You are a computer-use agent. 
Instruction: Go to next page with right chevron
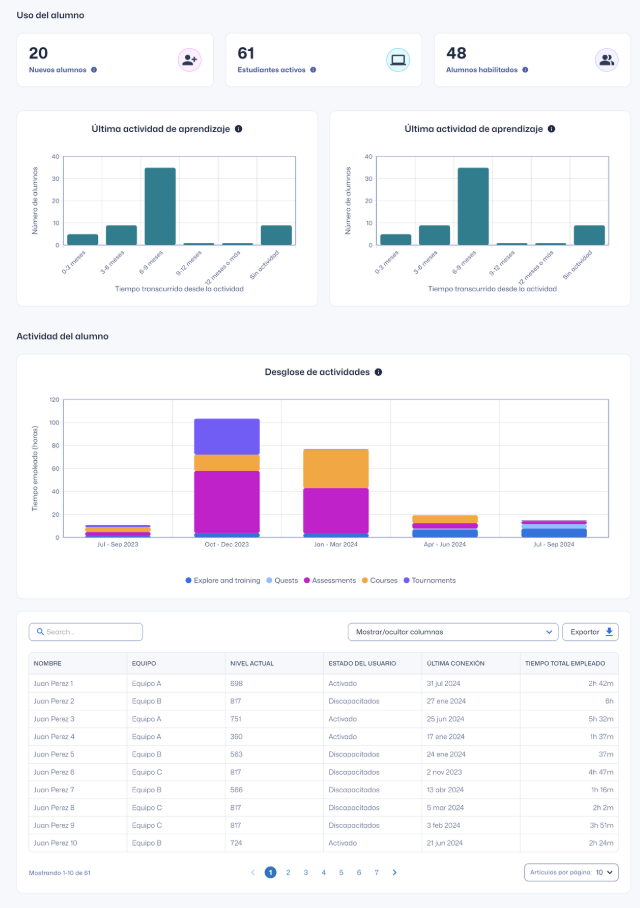point(394,872)
